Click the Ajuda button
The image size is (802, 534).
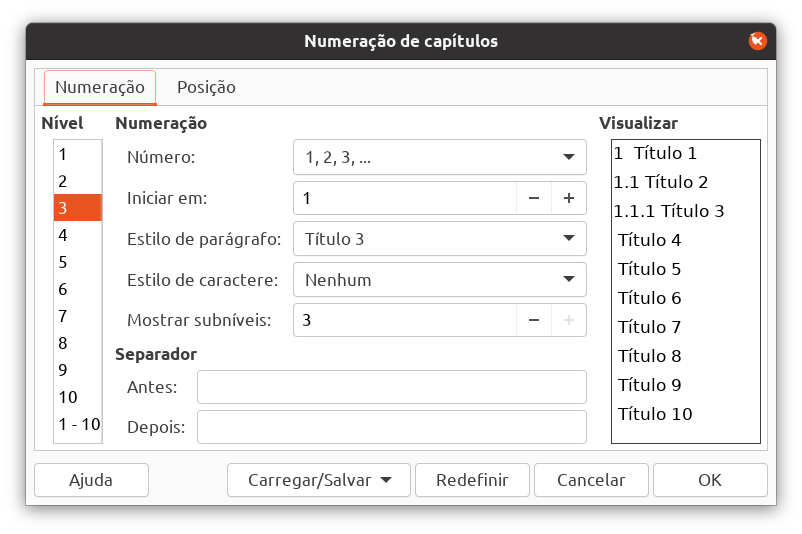coord(92,480)
